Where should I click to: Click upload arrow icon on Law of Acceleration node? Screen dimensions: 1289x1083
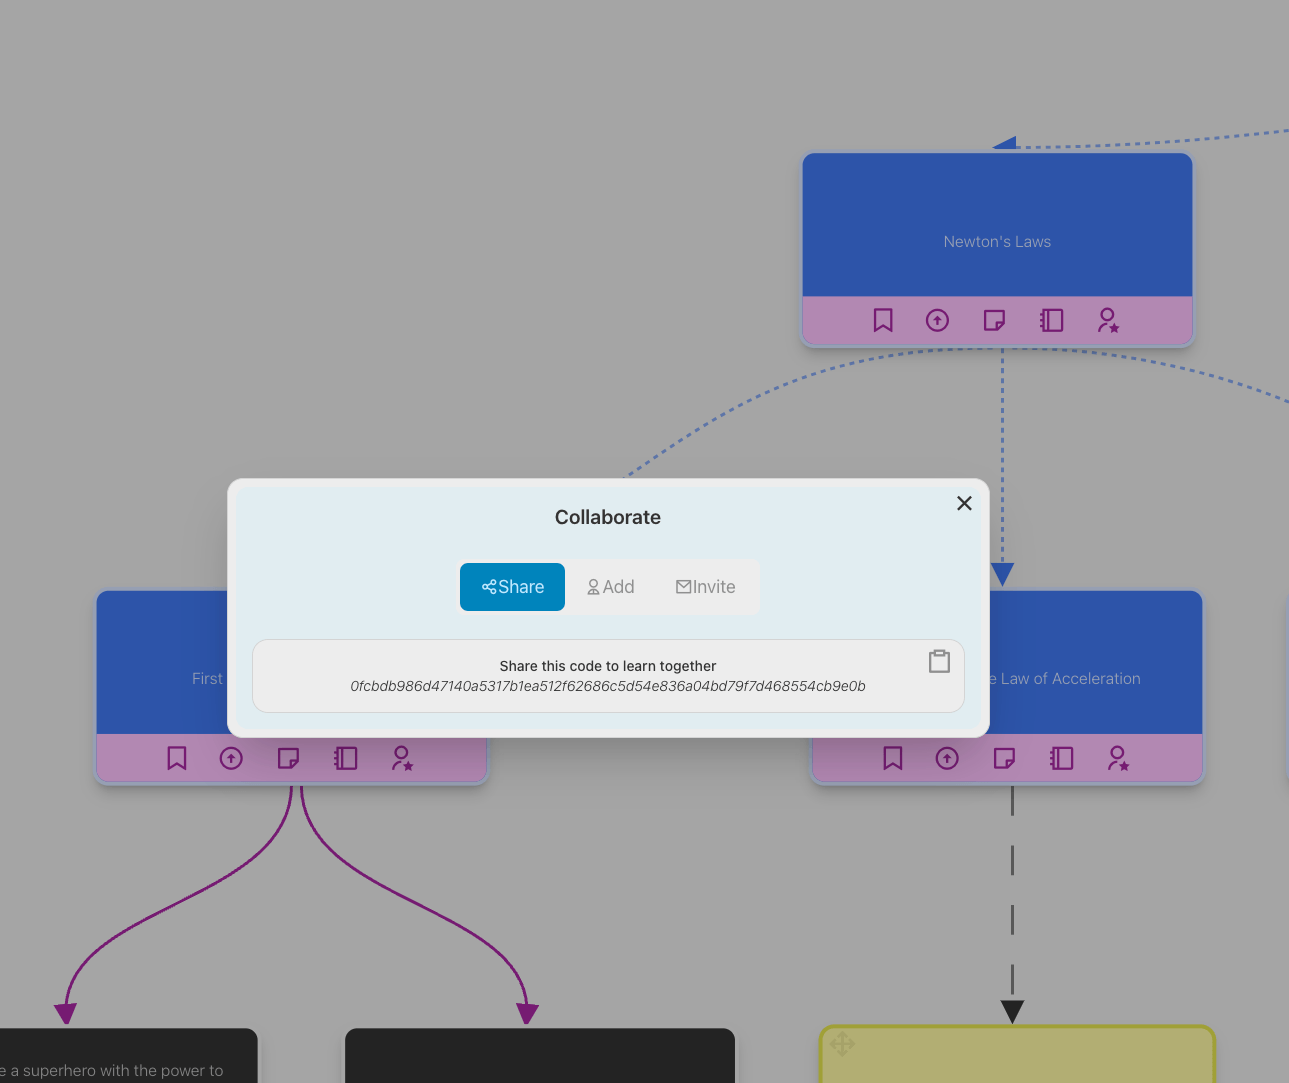click(x=947, y=758)
